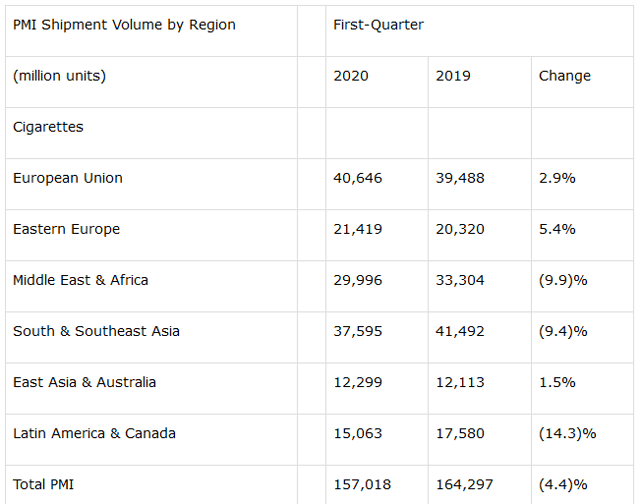
Task: Select the 'Latin America & Canada' row label
Action: [94, 433]
